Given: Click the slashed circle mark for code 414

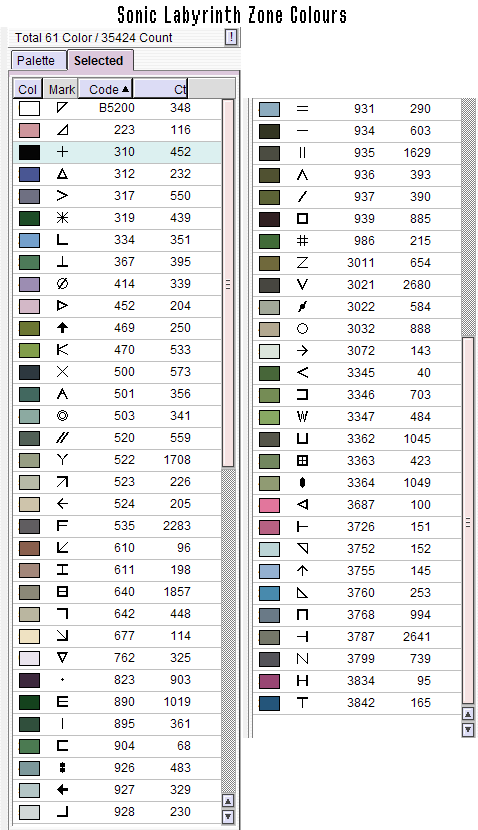Looking at the screenshot, I should tap(62, 284).
